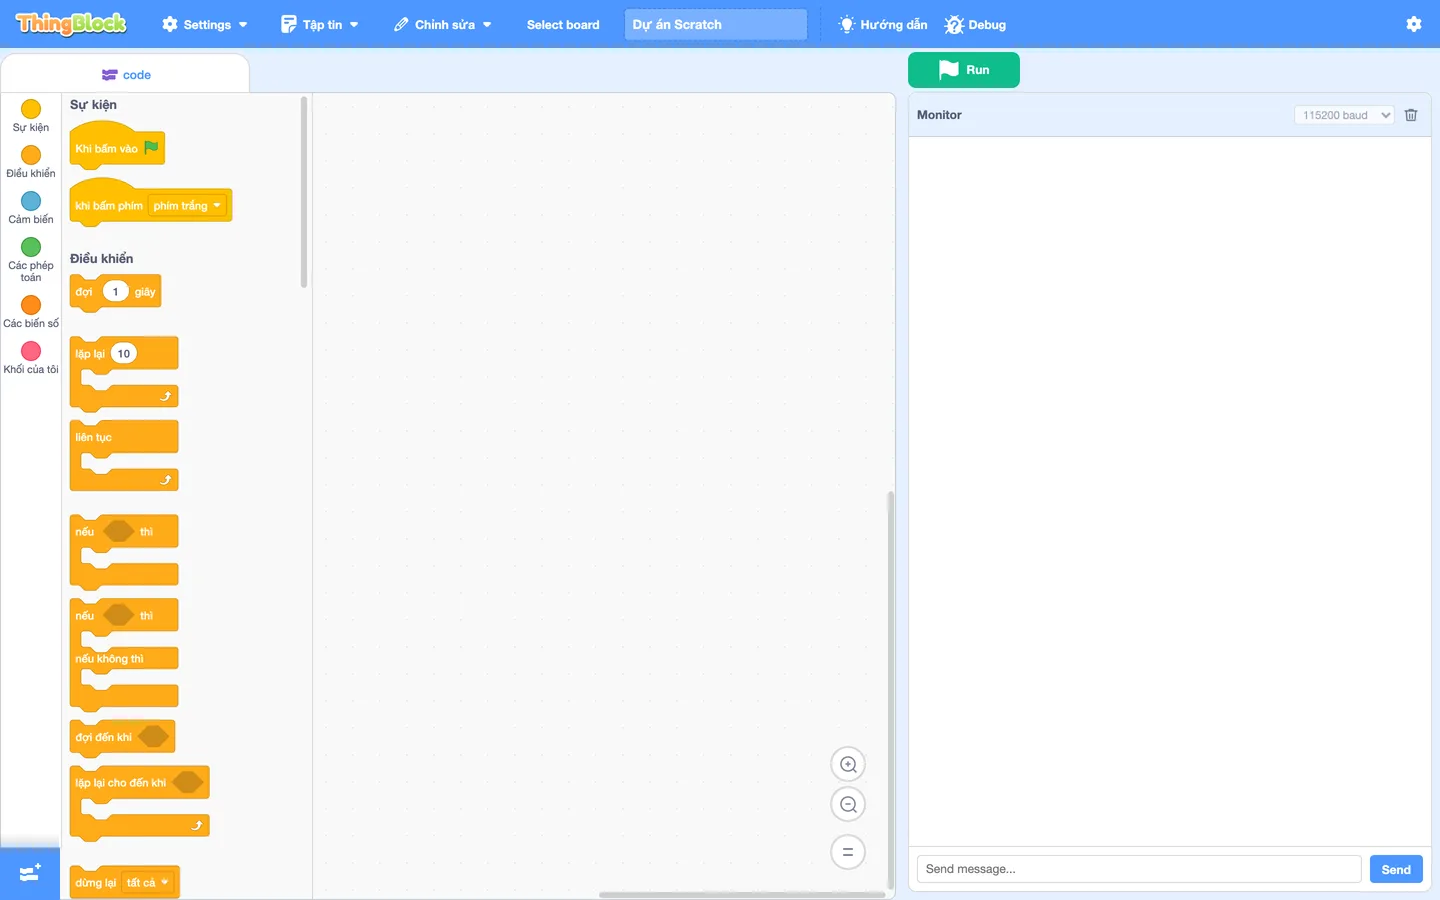Click the add extension icon bottom-left

30,873
